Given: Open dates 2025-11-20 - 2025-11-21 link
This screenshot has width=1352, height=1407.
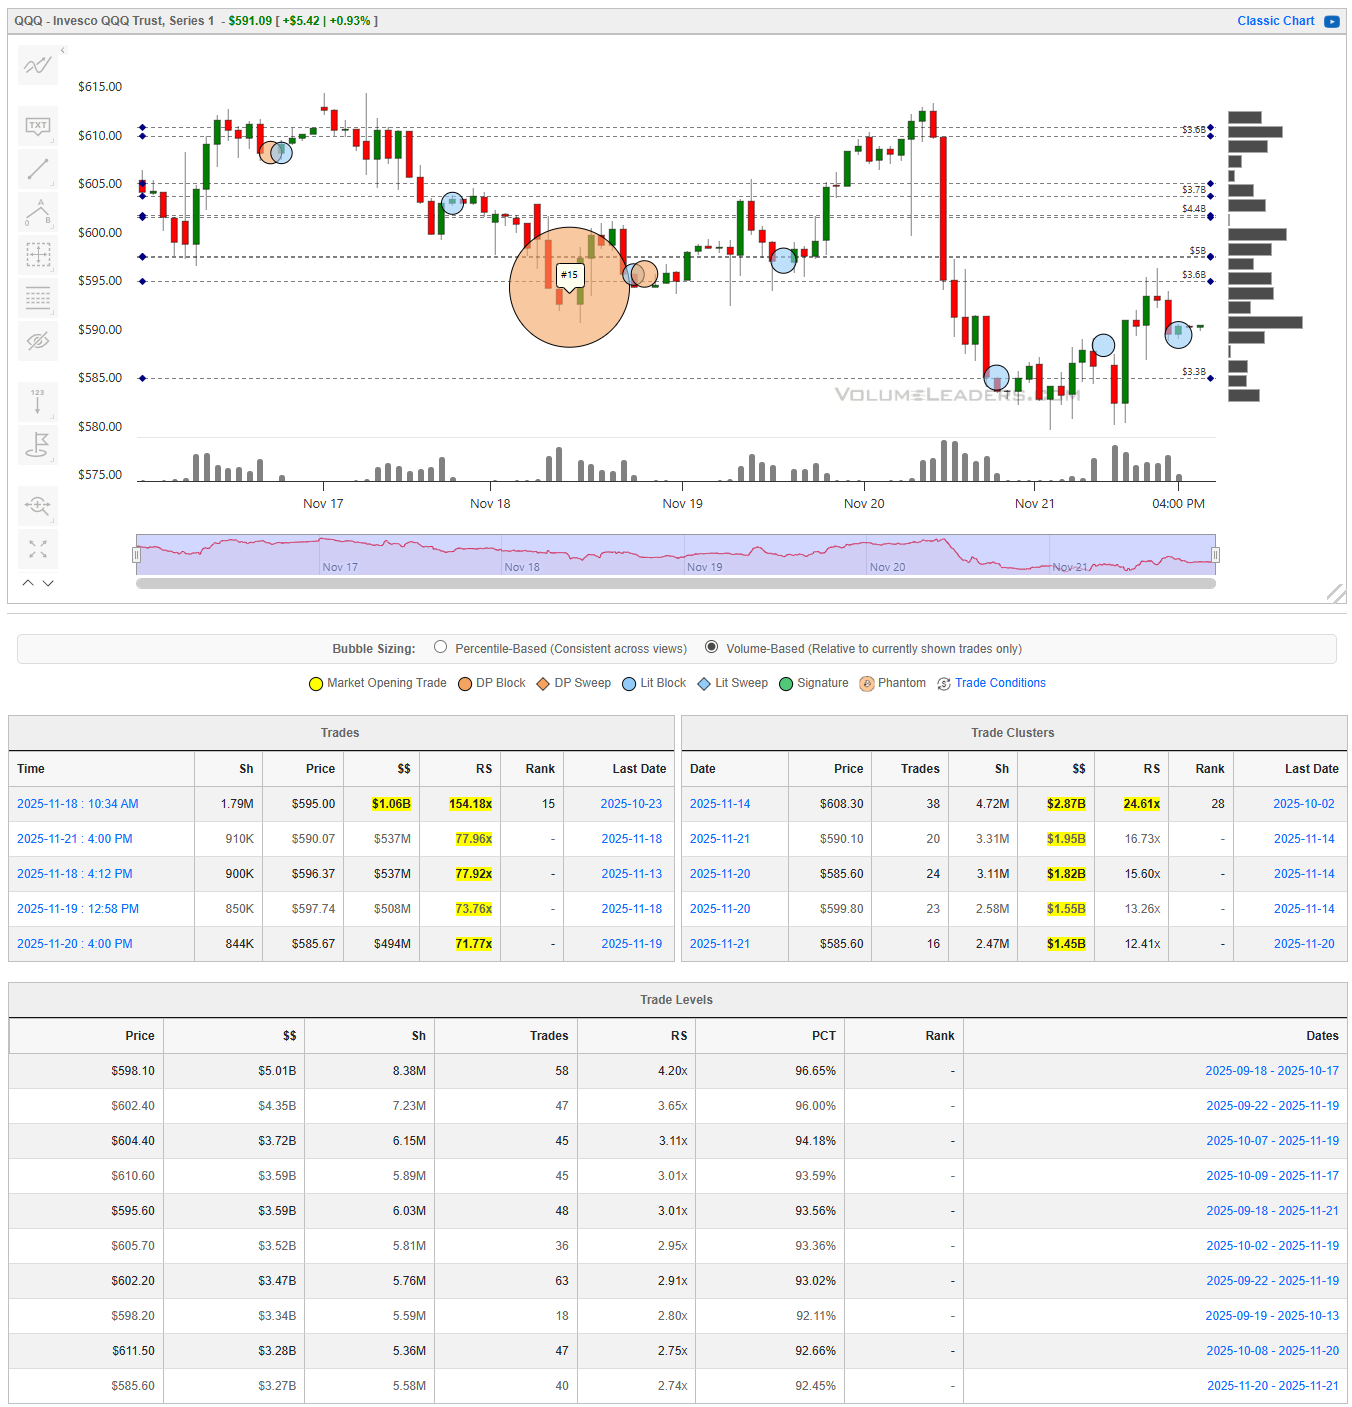Looking at the screenshot, I should click(x=1273, y=1386).
